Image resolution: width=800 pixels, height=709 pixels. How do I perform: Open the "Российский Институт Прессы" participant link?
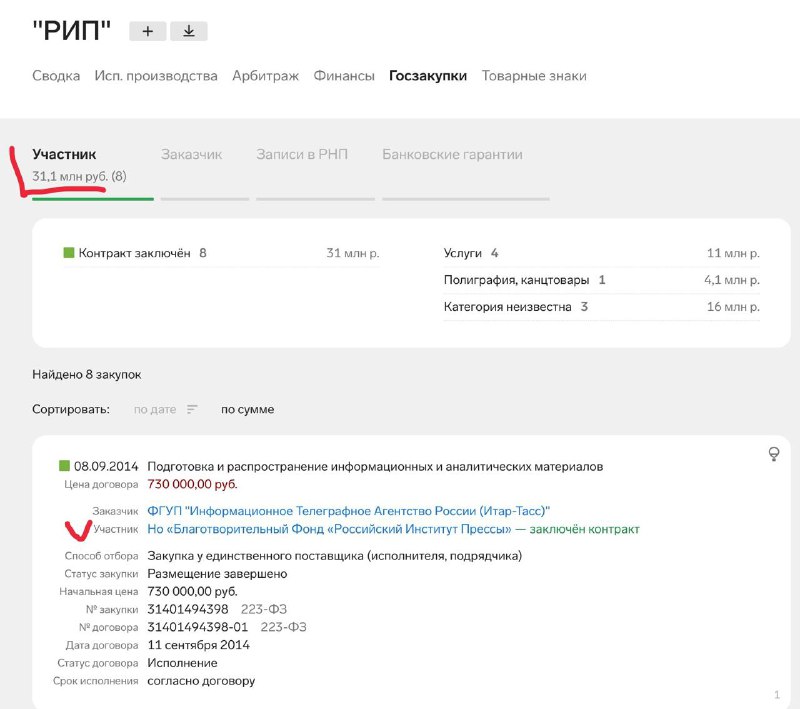pyautogui.click(x=329, y=529)
